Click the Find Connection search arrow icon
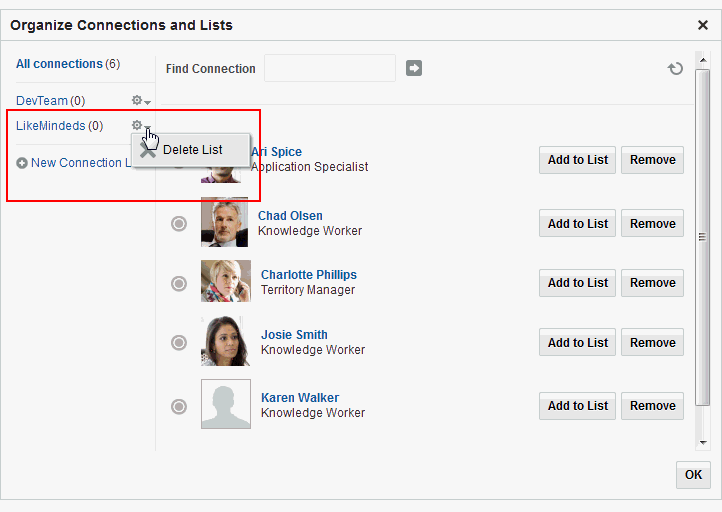The image size is (722, 512). tap(413, 69)
